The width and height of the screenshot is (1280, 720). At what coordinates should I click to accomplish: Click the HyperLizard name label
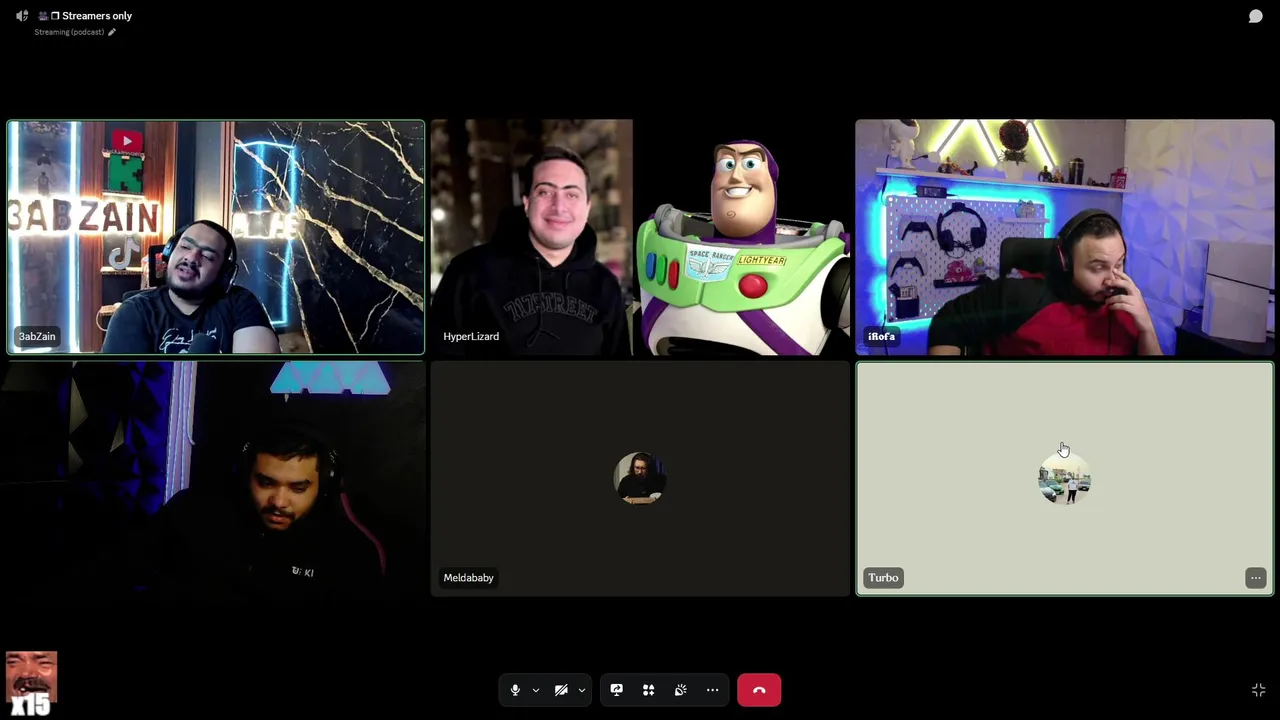pos(471,337)
